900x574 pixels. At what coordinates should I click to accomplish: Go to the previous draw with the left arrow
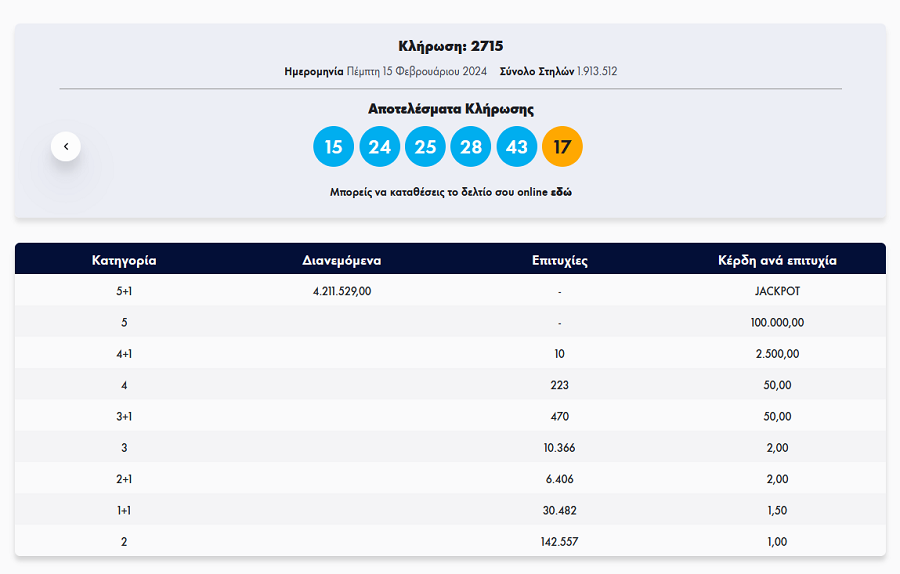pyautogui.click(x=66, y=147)
